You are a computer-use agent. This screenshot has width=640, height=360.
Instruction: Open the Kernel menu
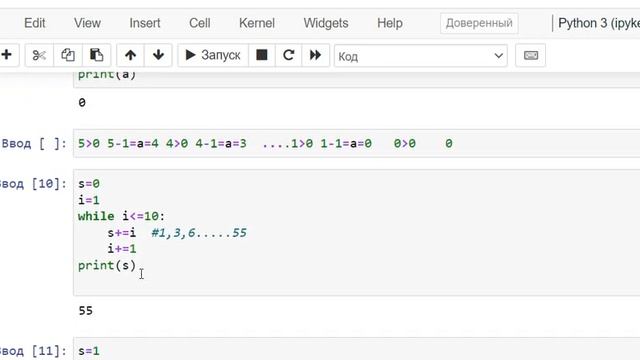tap(257, 23)
